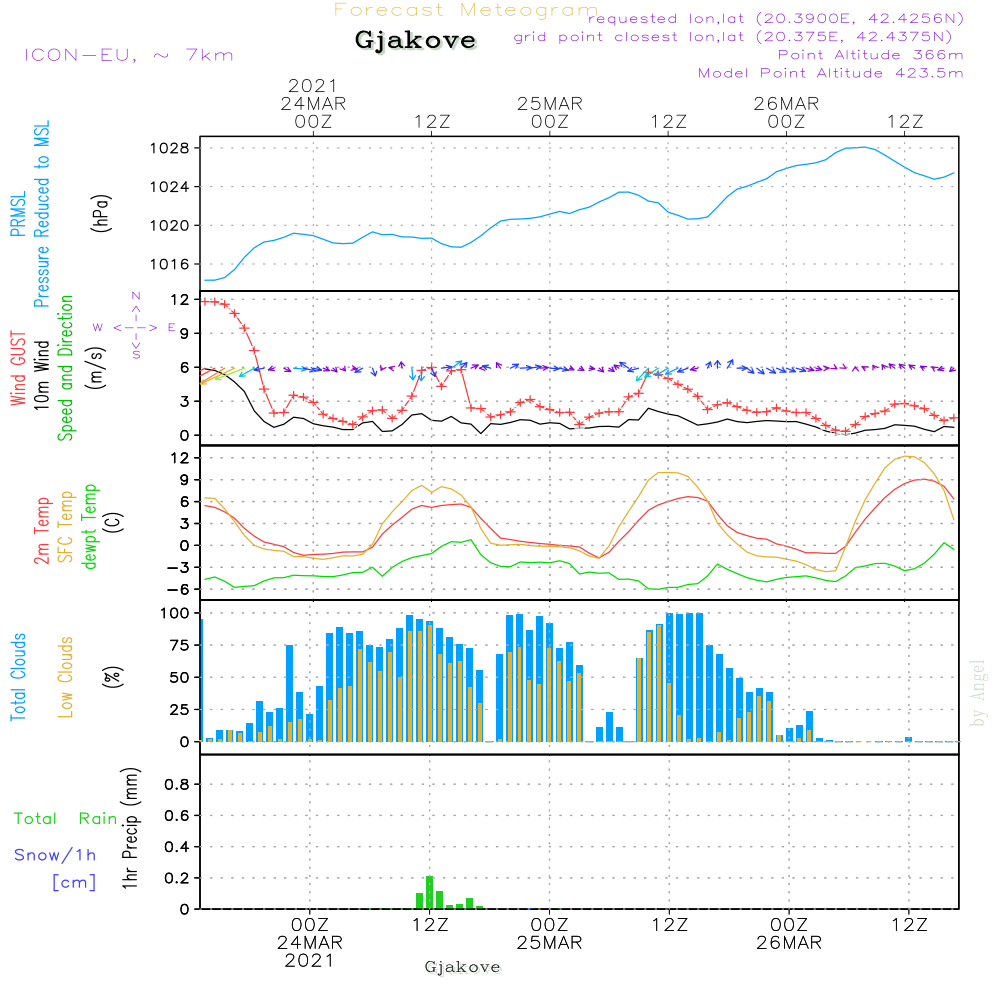
Task: Click the blue "Total Clouds" label
Action: [x=18, y=677]
